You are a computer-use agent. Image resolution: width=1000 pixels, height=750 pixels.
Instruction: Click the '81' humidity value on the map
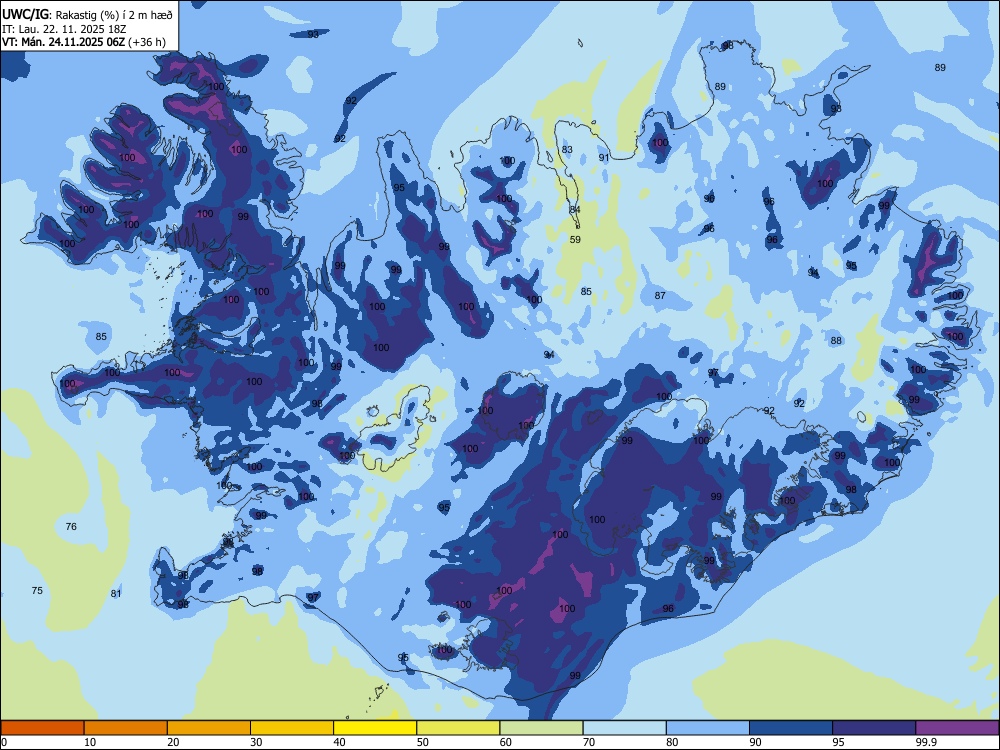pyautogui.click(x=116, y=594)
